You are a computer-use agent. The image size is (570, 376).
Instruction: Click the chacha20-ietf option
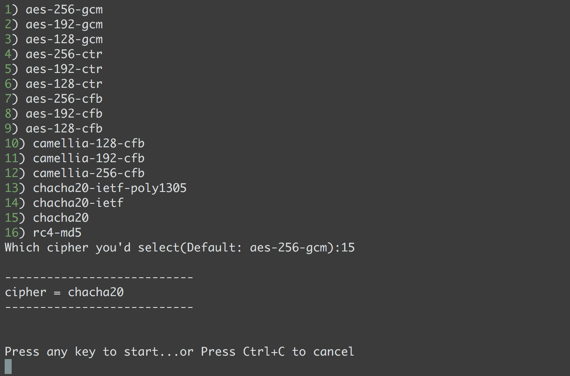click(64, 203)
